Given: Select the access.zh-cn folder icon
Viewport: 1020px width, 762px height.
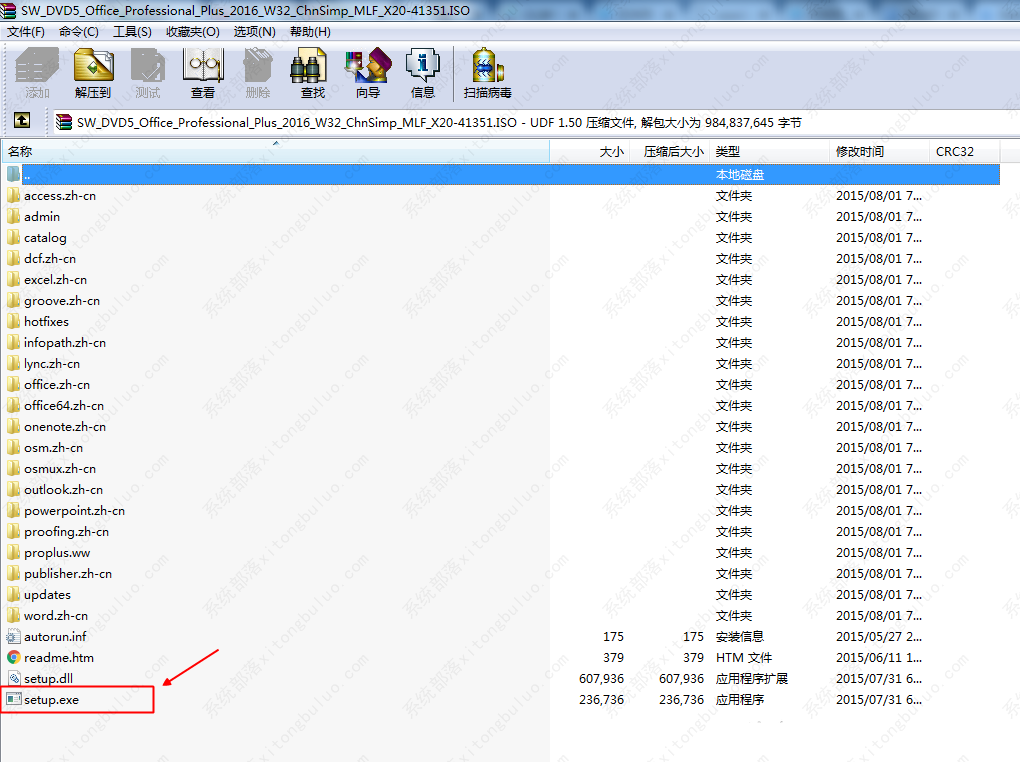Looking at the screenshot, I should tap(14, 195).
